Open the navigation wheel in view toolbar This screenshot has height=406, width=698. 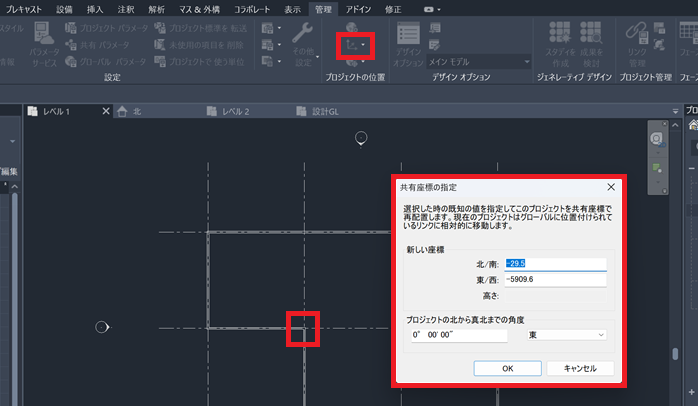pos(657,139)
